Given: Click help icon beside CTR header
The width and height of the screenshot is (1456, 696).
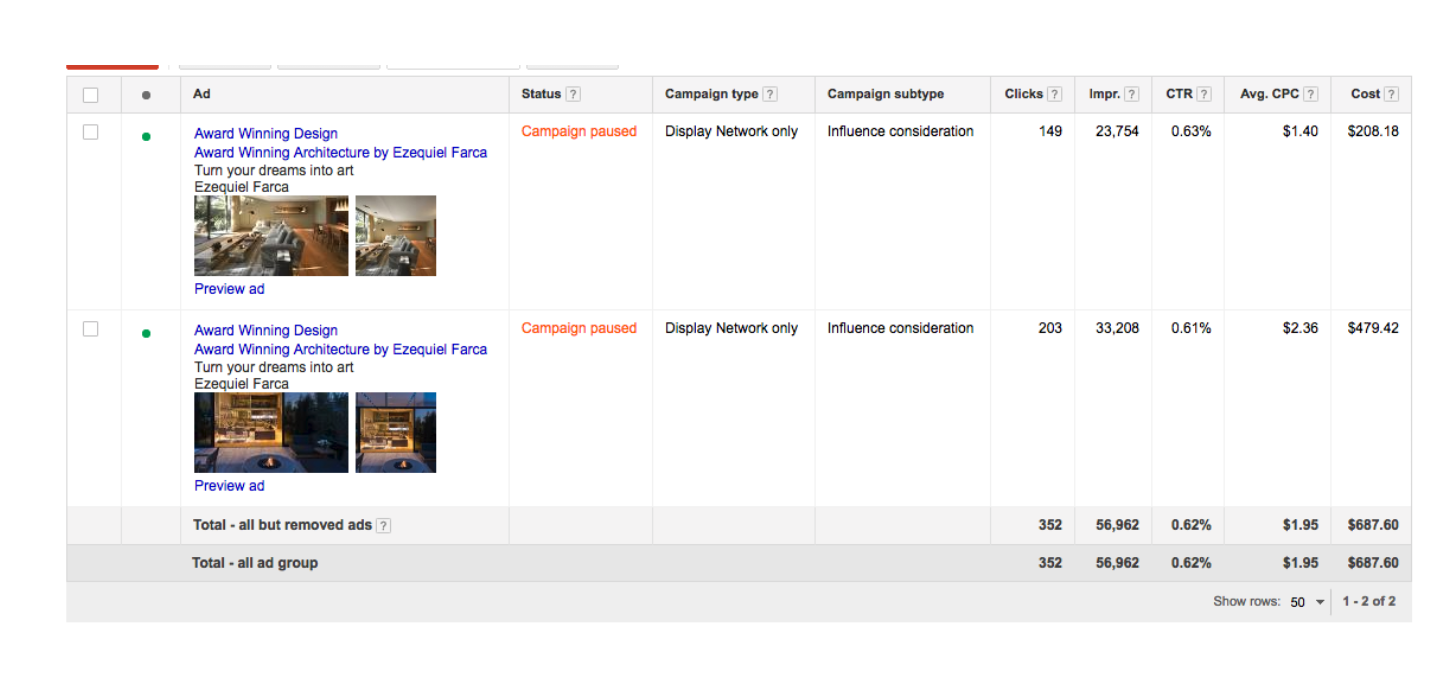Looking at the screenshot, I should click(x=1203, y=94).
